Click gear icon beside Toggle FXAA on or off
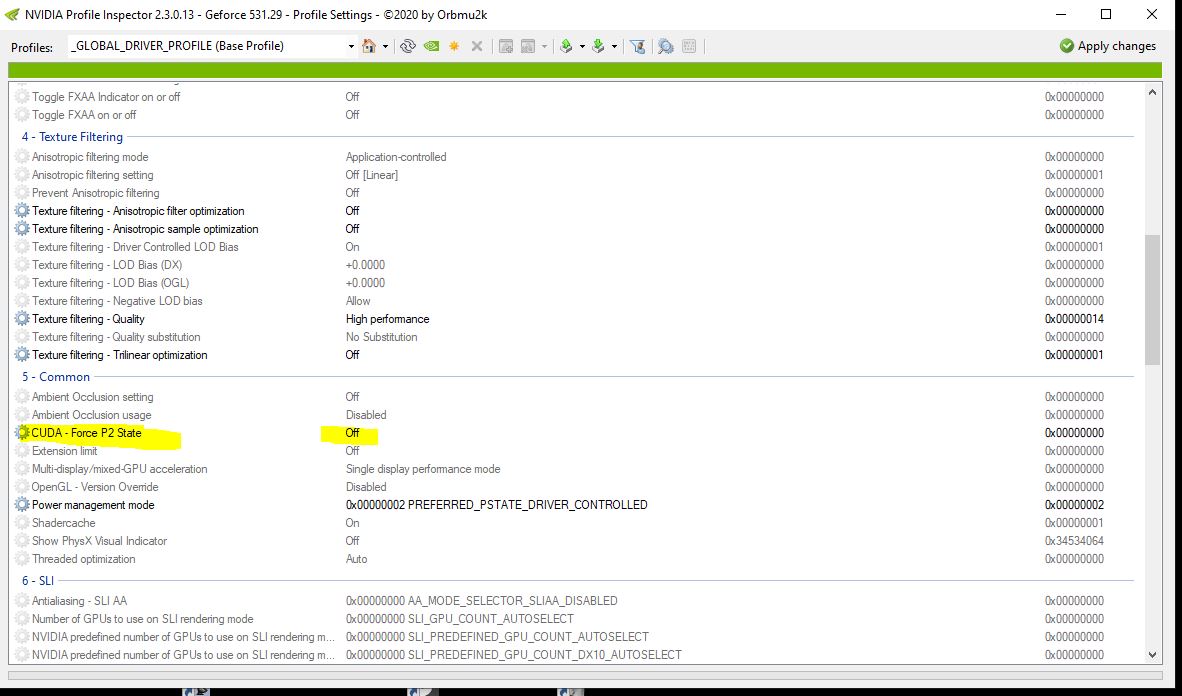 point(23,115)
